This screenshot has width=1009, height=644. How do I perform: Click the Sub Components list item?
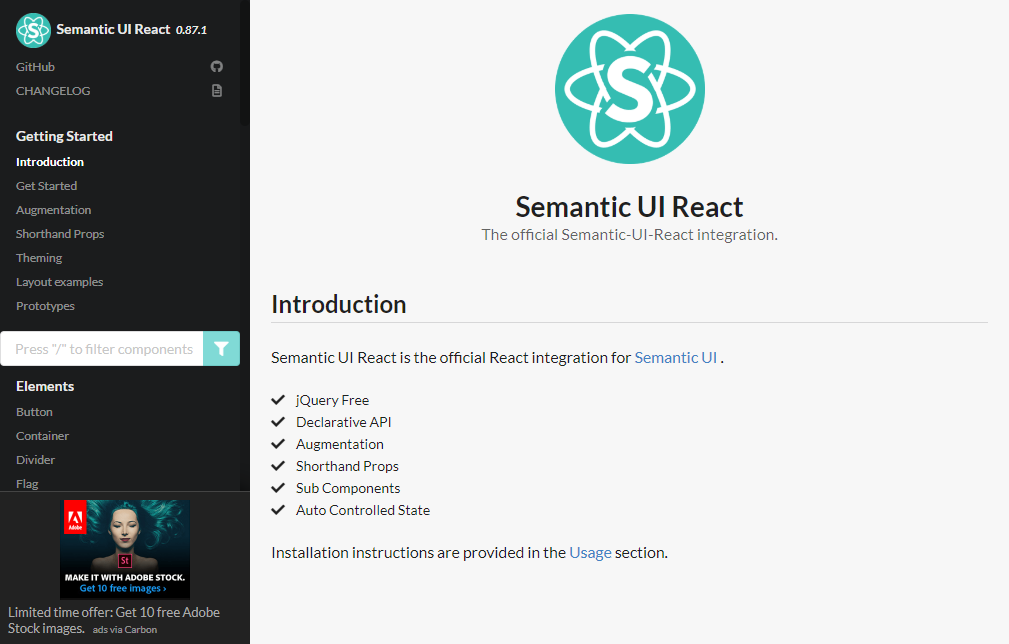point(347,488)
